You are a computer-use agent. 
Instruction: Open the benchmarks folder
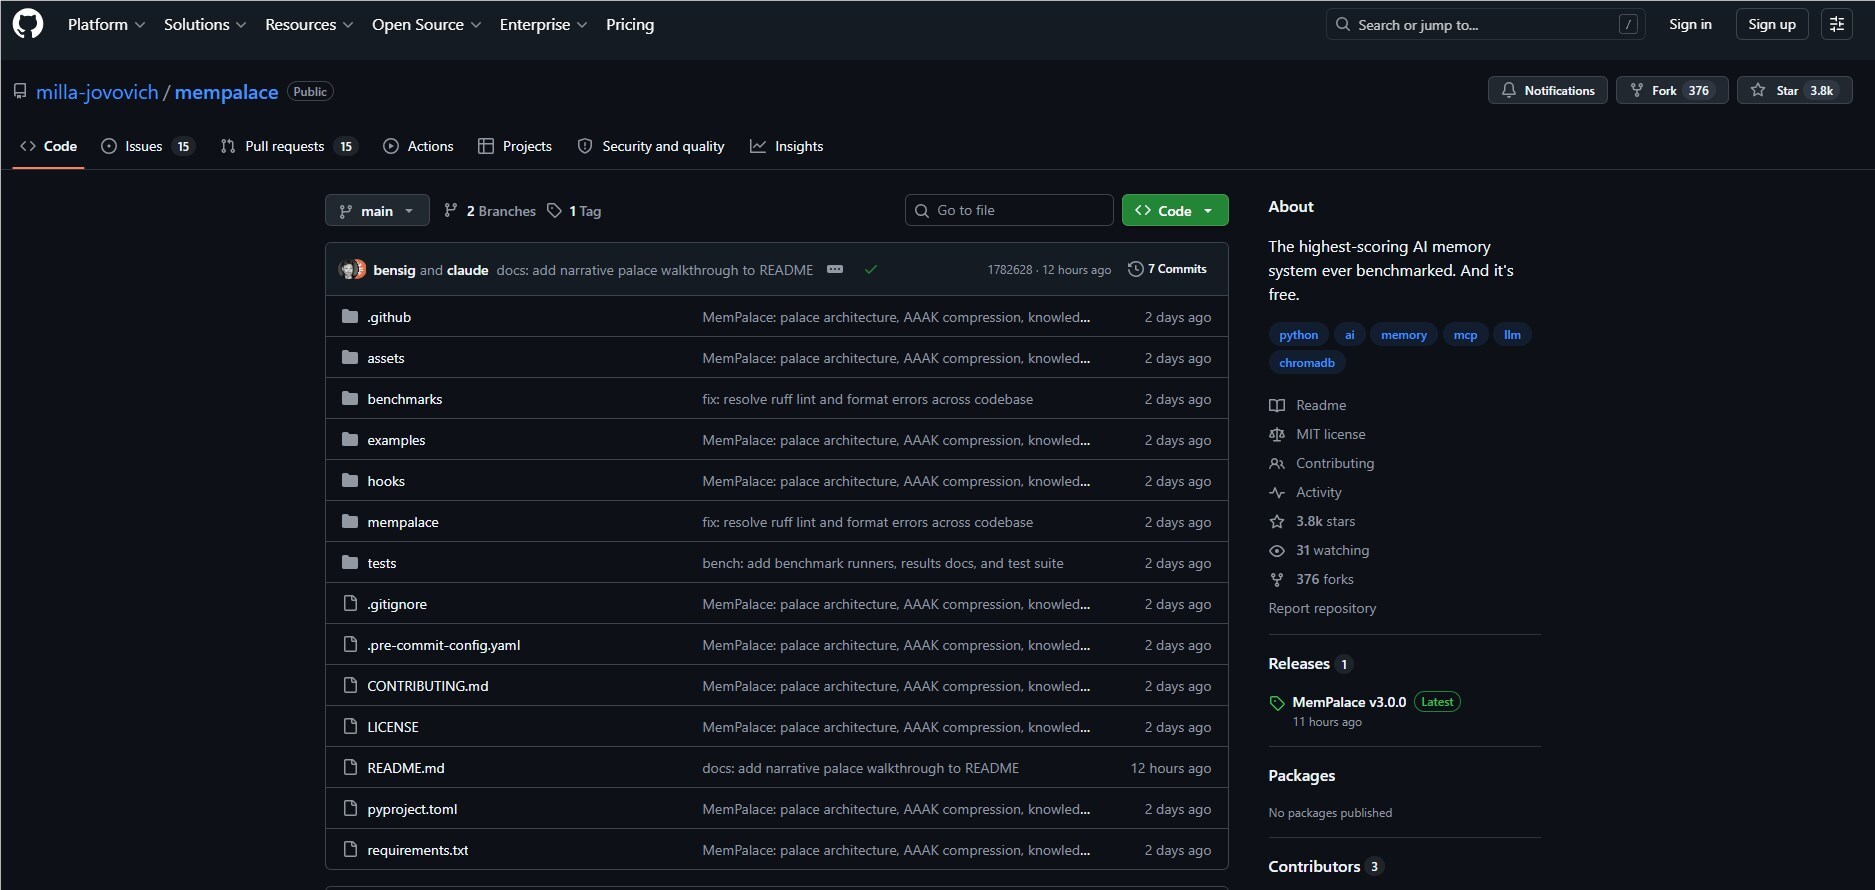(404, 399)
